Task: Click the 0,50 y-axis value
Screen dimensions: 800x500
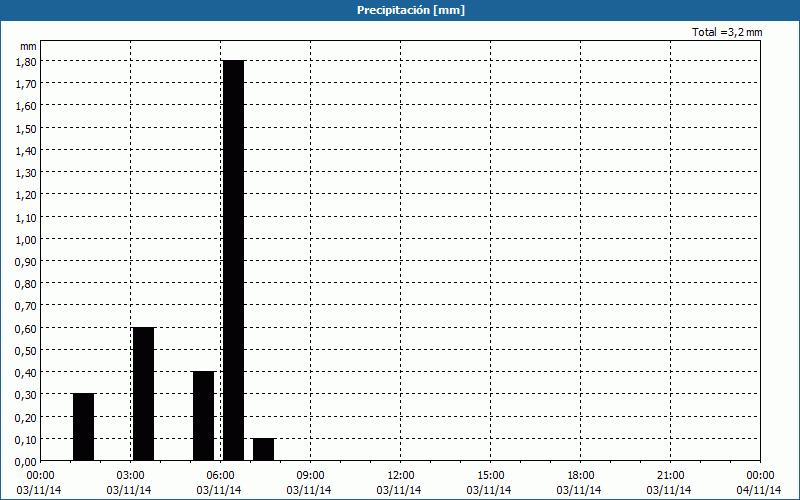Action: (x=26, y=351)
